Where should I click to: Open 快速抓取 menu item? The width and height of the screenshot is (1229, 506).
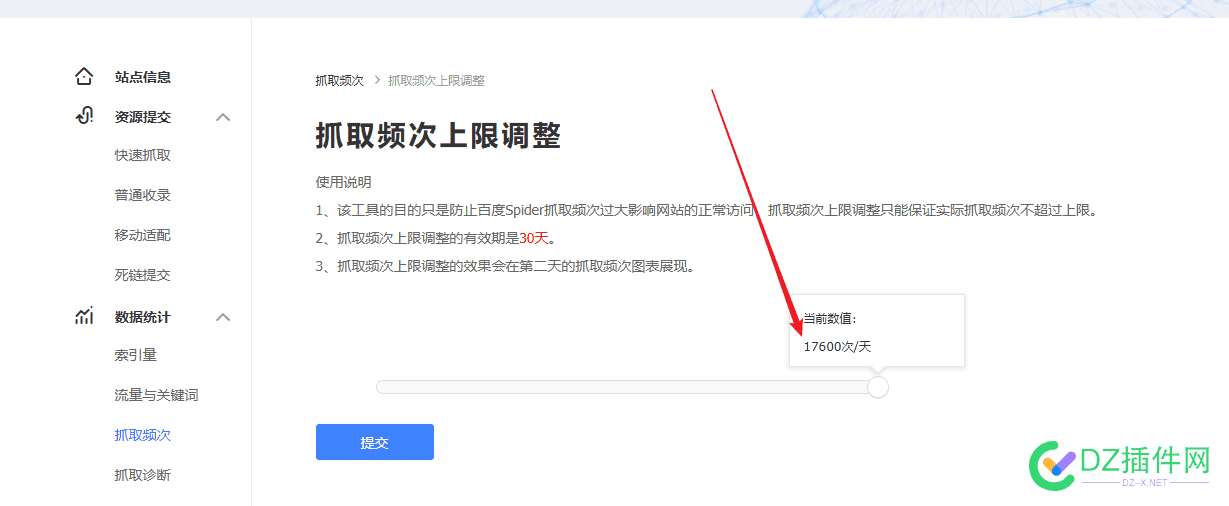[143, 155]
